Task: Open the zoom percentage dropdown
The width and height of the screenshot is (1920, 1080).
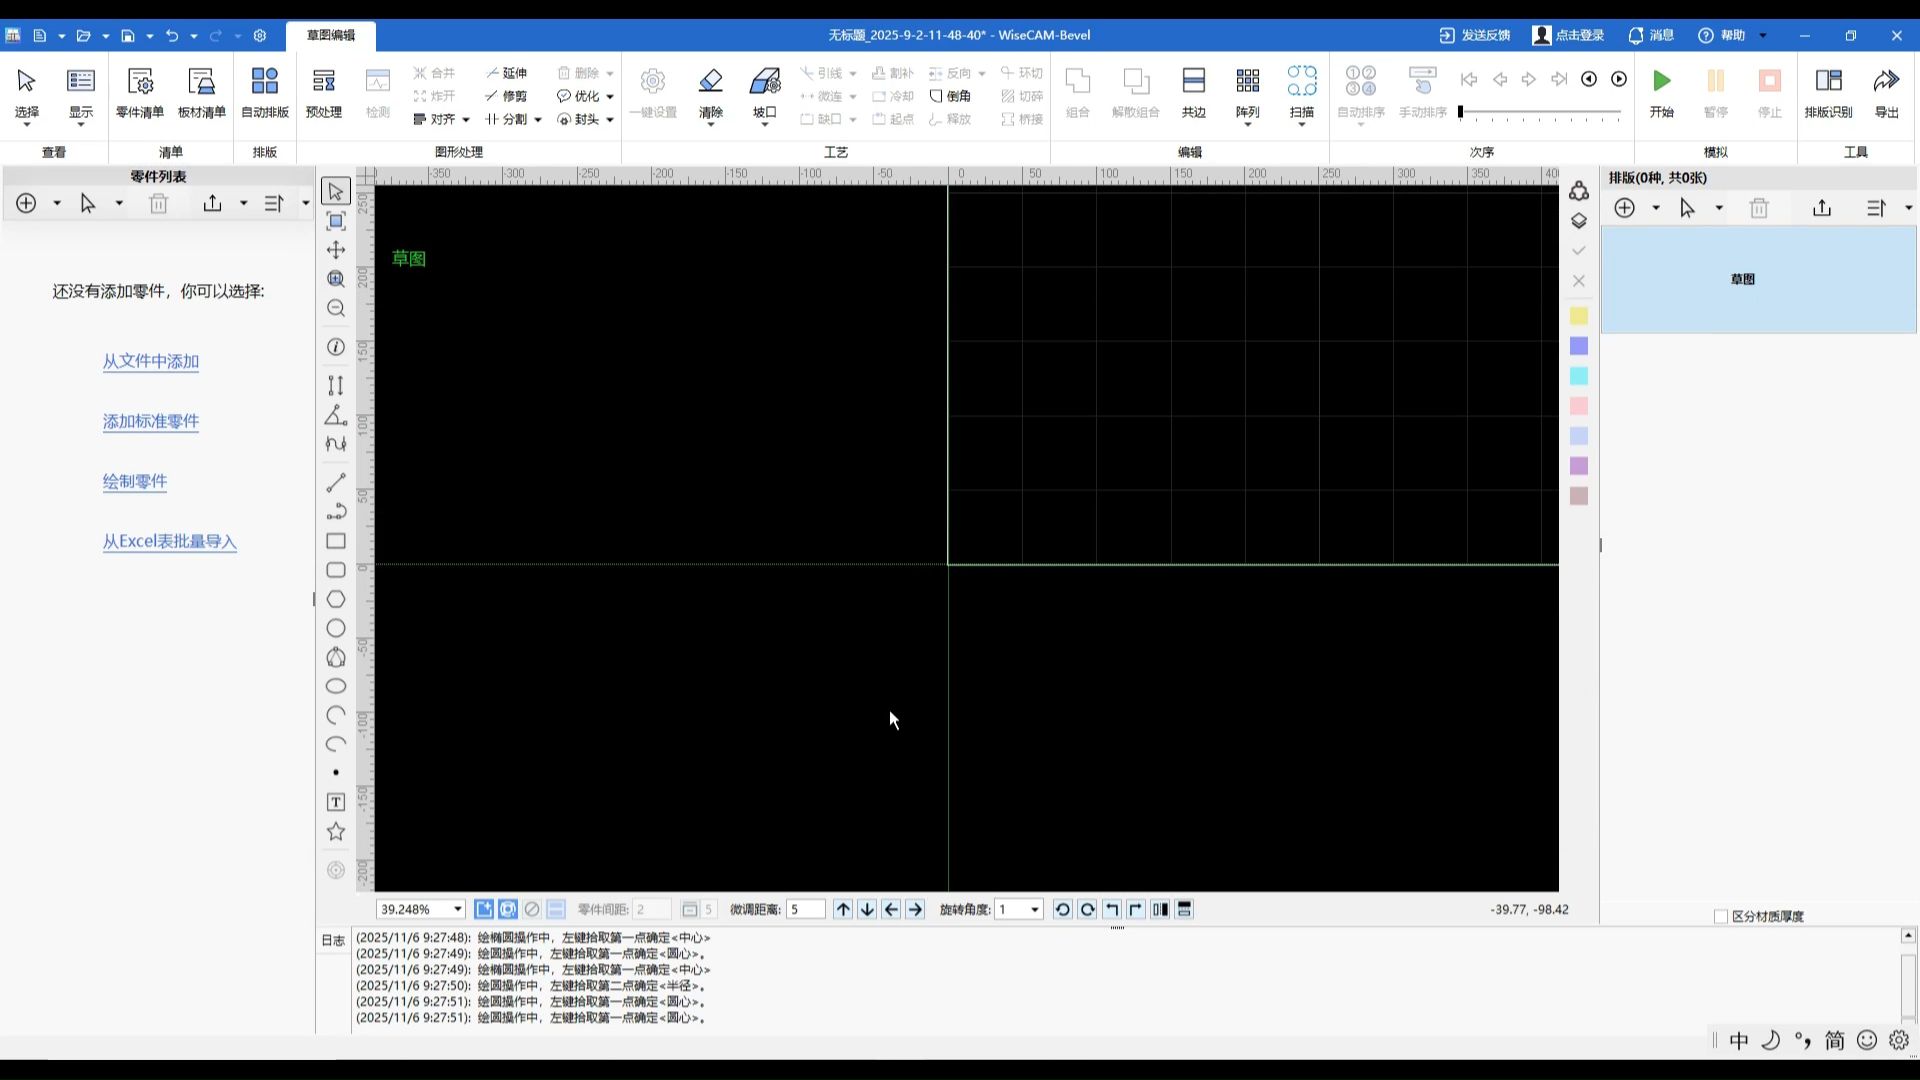Action: [458, 909]
